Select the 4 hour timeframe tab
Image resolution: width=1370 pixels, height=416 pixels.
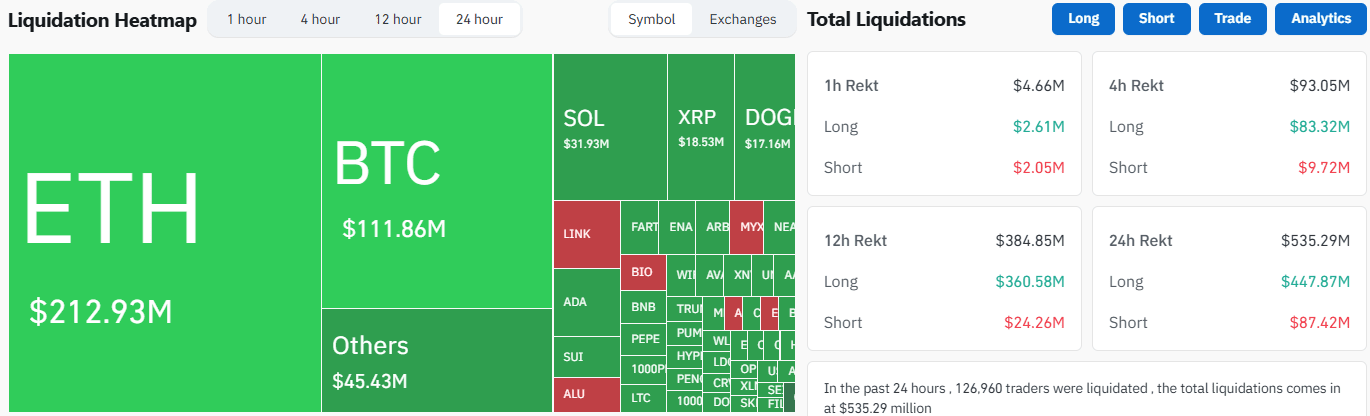(320, 19)
